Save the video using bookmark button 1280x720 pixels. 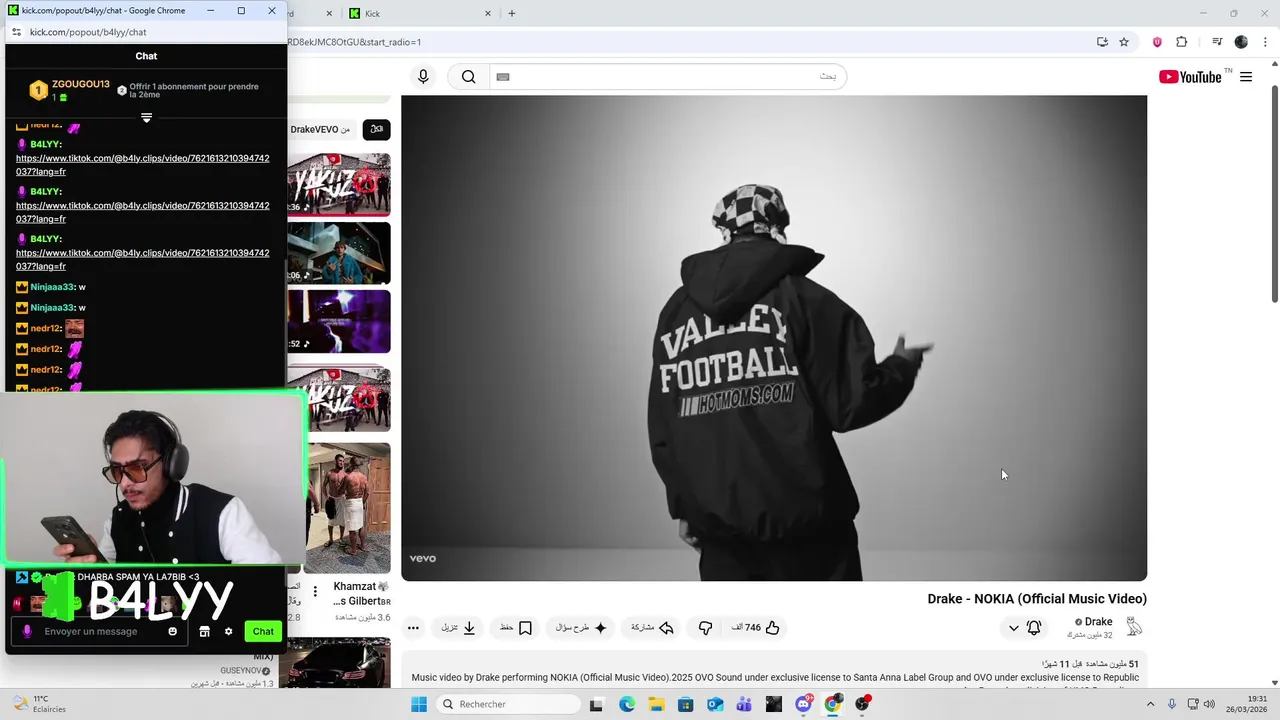(x=516, y=628)
